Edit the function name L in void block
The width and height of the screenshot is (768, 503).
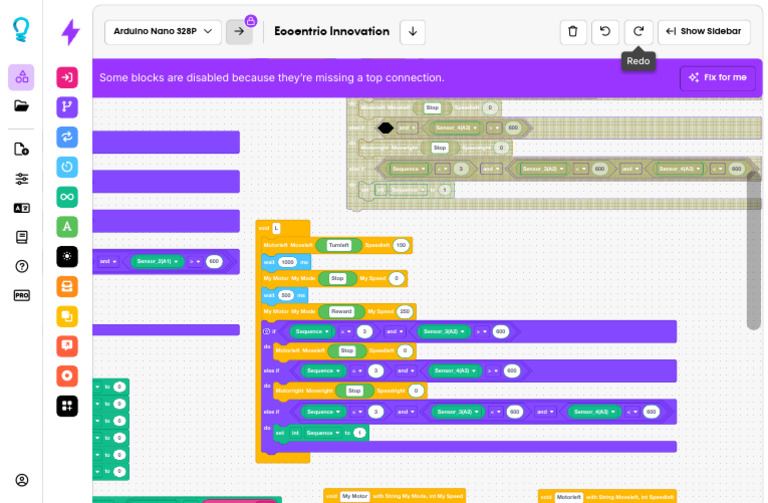pos(276,228)
